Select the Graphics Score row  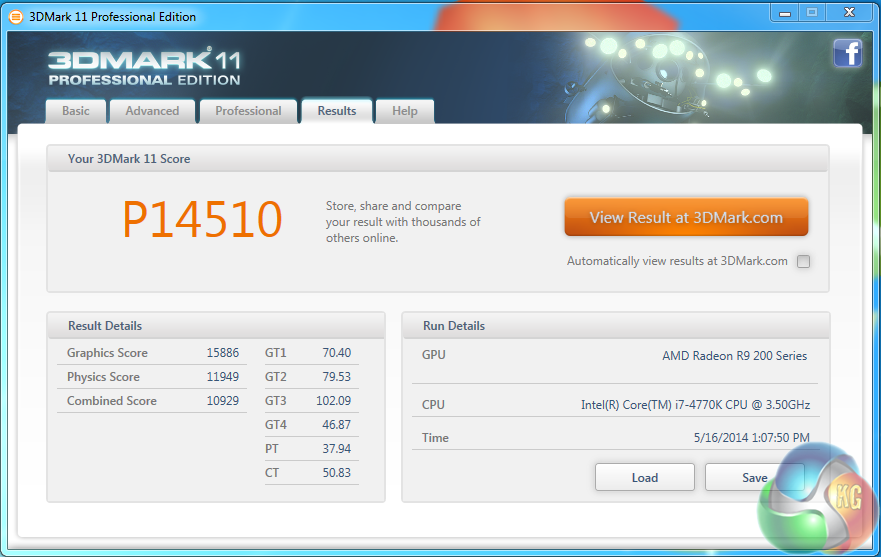point(152,353)
